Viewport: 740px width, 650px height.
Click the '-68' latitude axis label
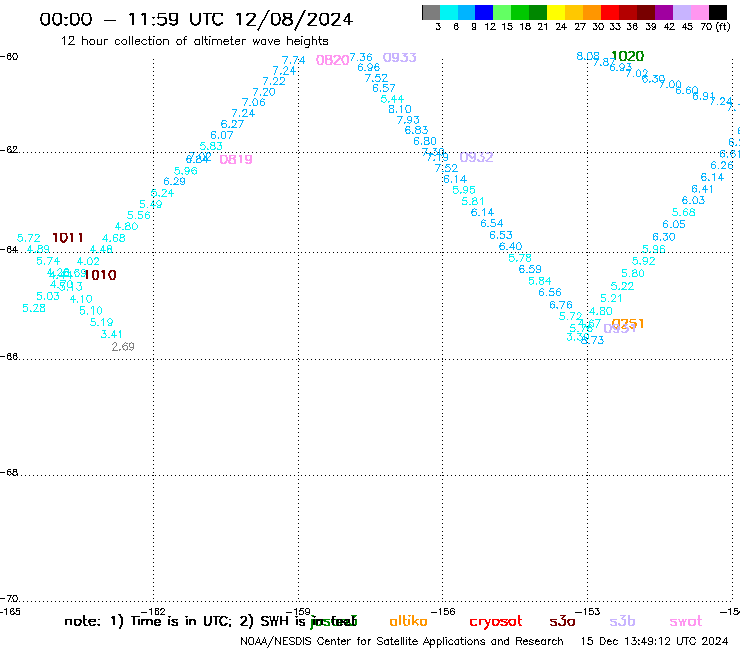tap(9, 473)
